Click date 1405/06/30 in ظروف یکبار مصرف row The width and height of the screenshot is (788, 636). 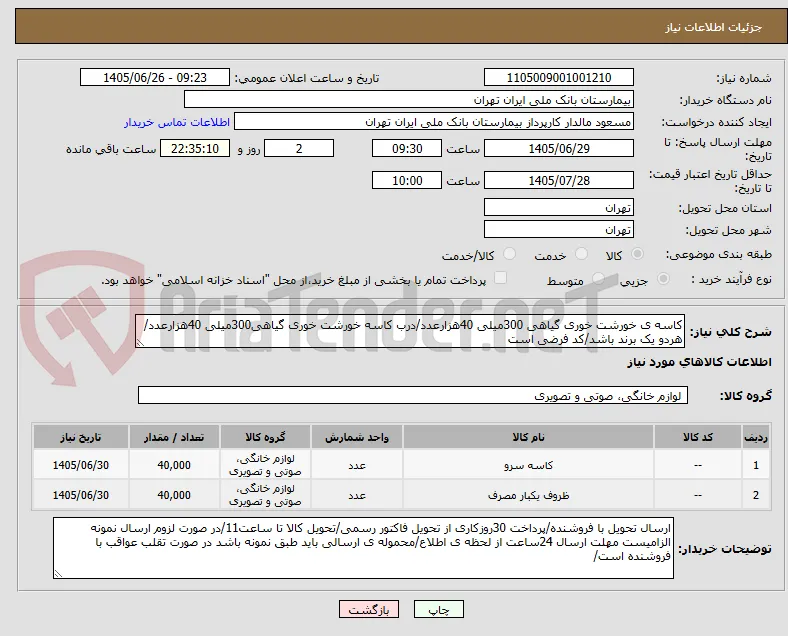(x=80, y=495)
